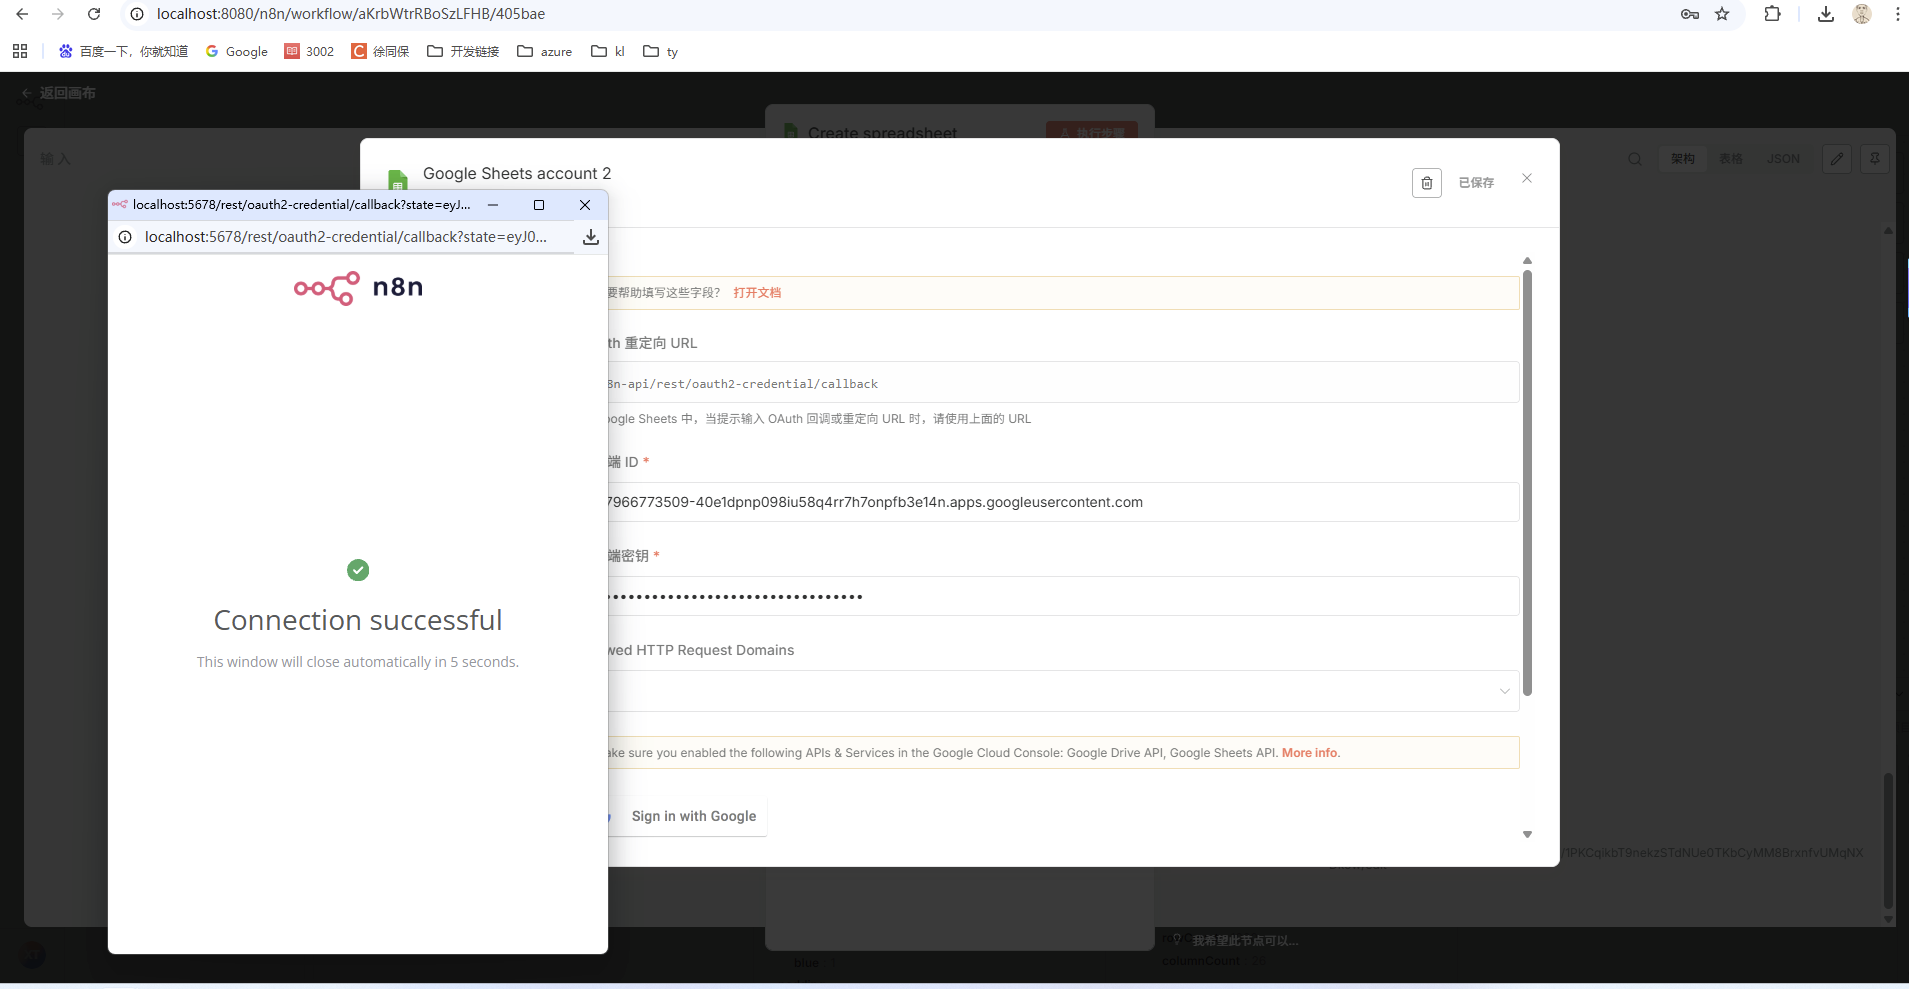The width and height of the screenshot is (1909, 989).
Task: Click the browser back arrow
Action: [x=22, y=14]
